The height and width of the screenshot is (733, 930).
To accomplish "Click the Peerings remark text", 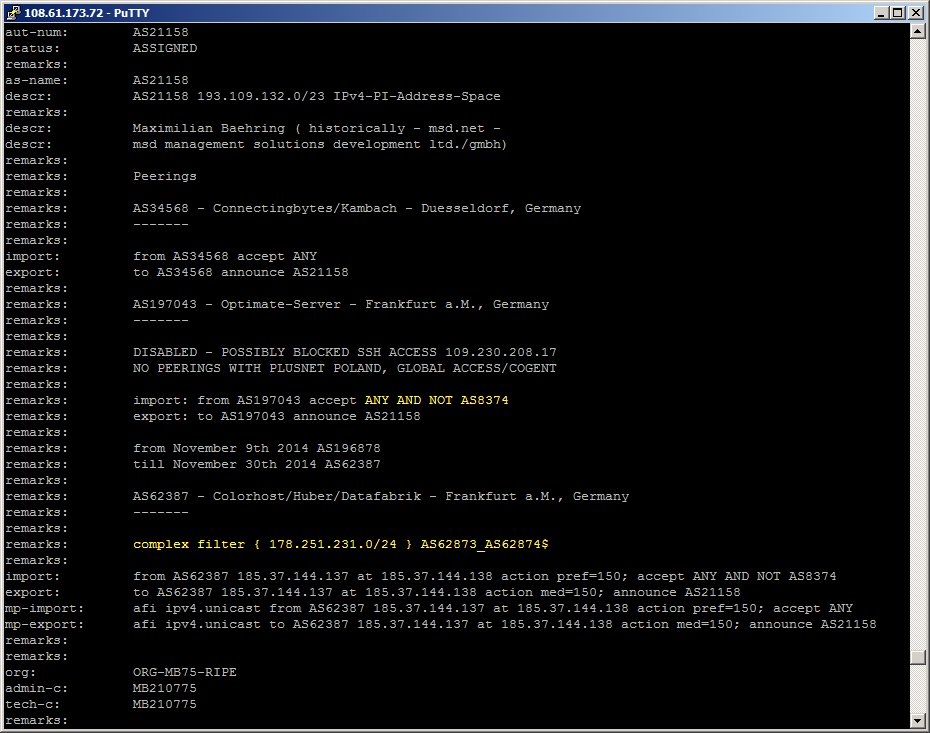I will [165, 176].
